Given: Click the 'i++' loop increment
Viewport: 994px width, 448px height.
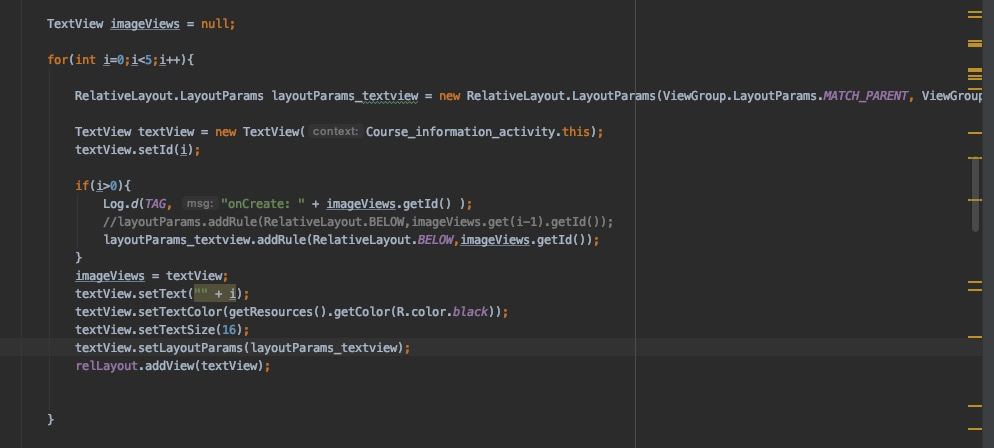Looking at the screenshot, I should 170,60.
